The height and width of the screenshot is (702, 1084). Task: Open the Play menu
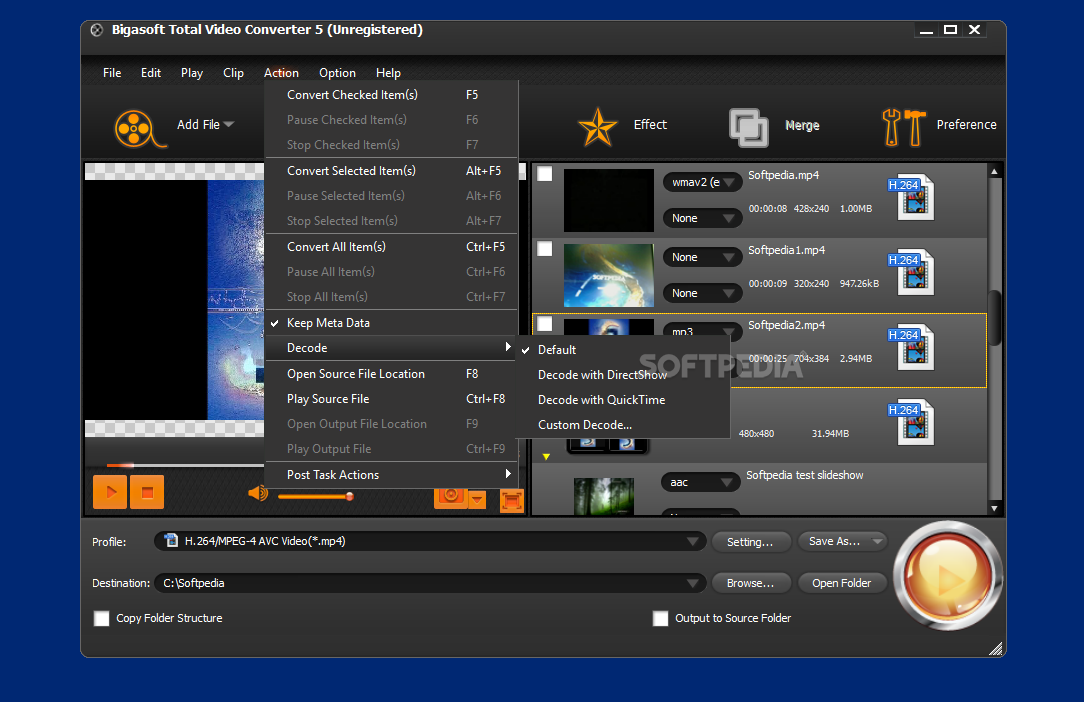[x=191, y=73]
